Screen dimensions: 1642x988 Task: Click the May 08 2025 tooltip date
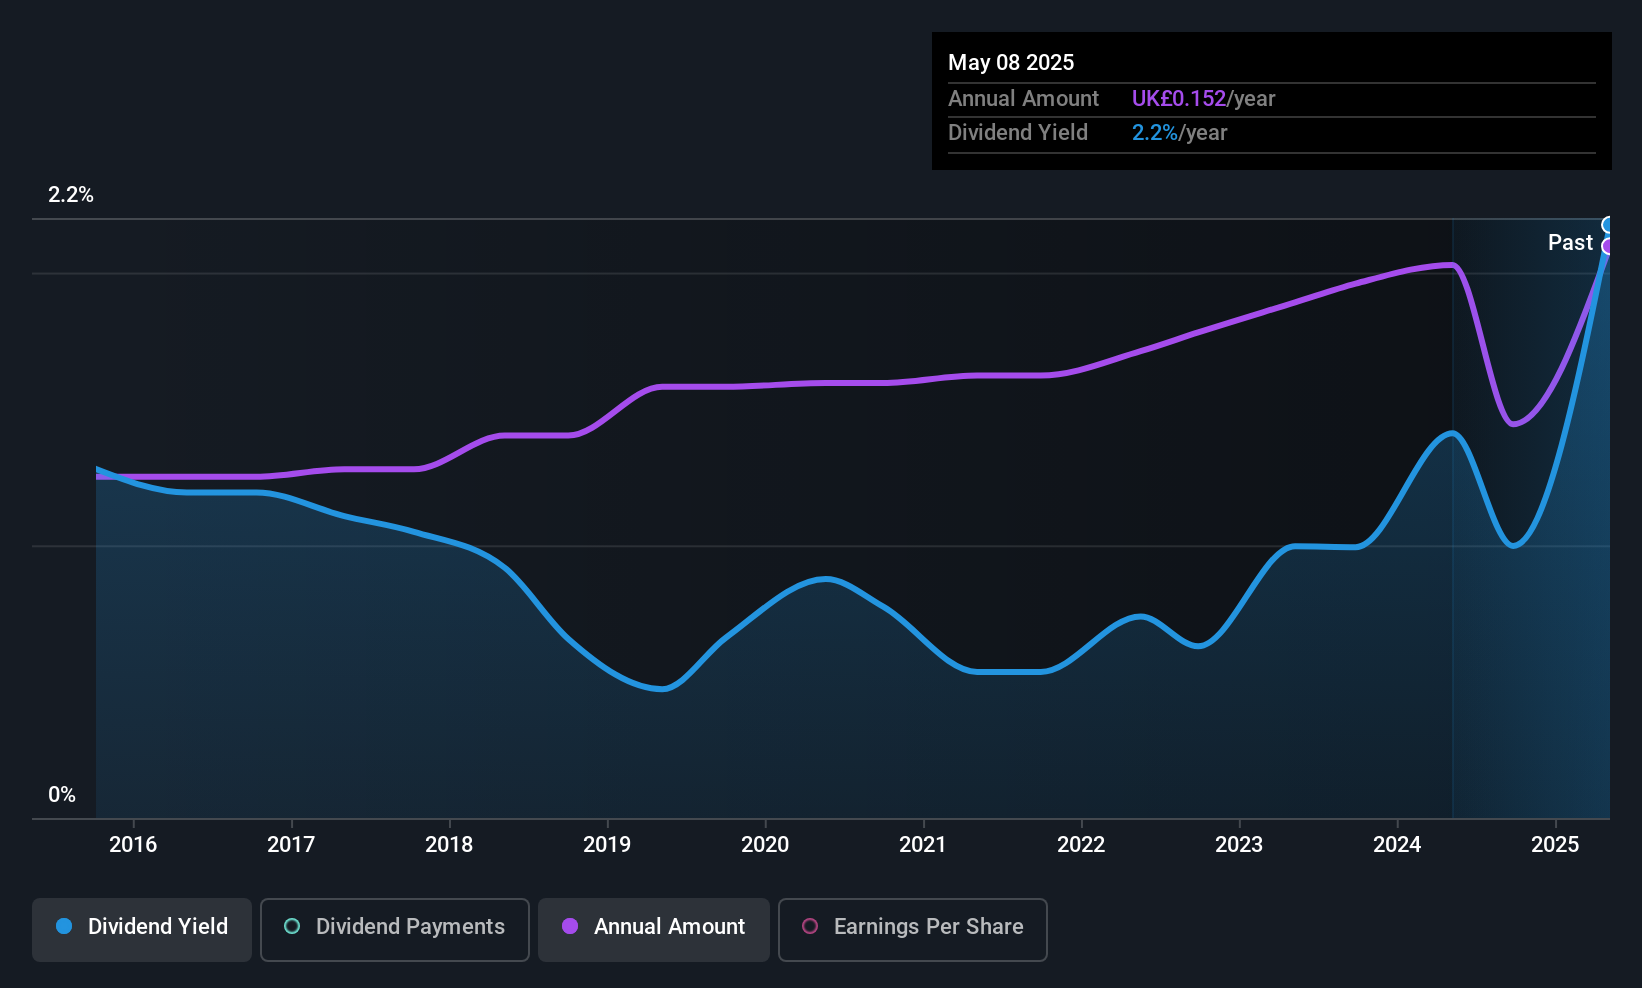click(x=1011, y=63)
